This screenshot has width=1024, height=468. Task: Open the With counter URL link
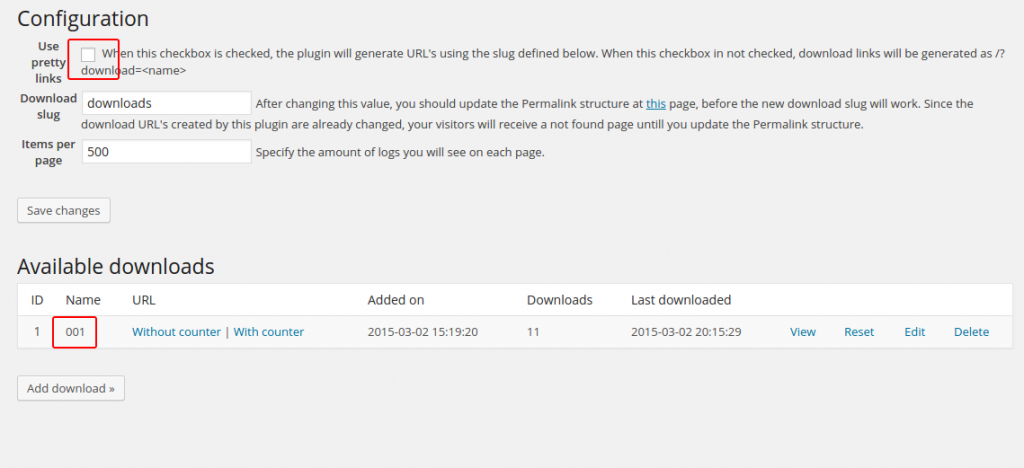(x=269, y=332)
